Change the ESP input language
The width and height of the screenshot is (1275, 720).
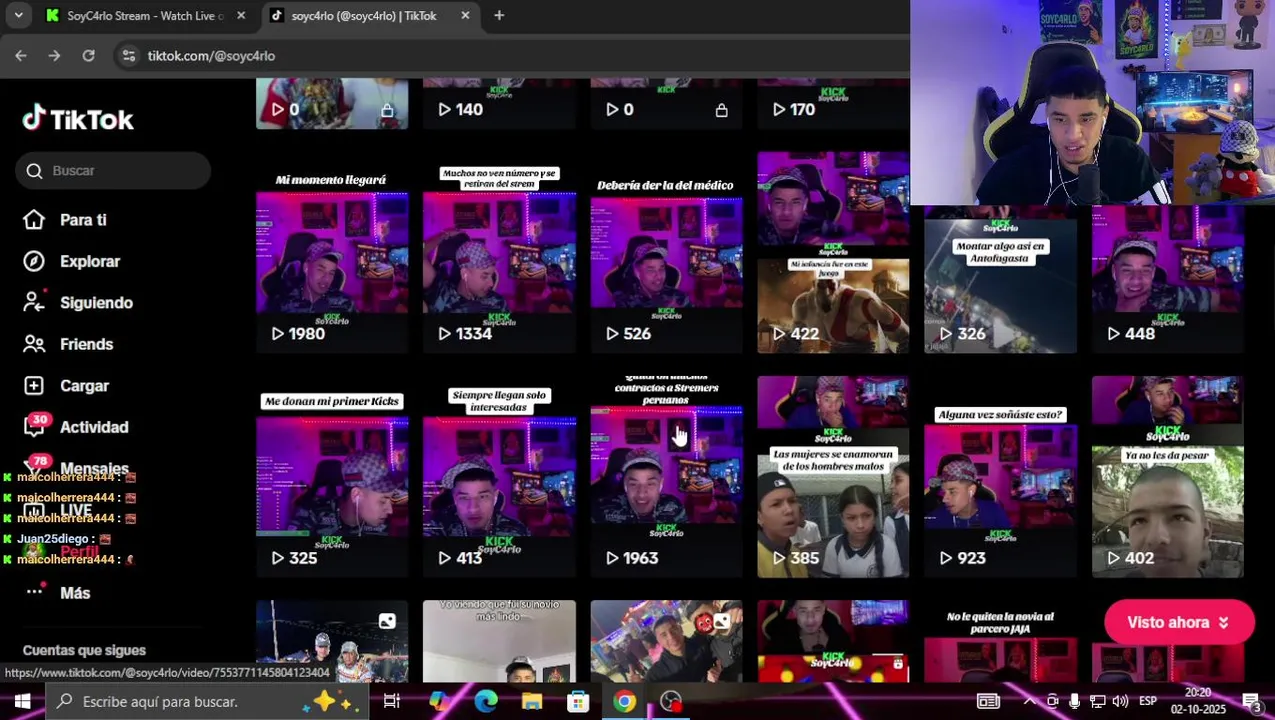click(x=1148, y=702)
